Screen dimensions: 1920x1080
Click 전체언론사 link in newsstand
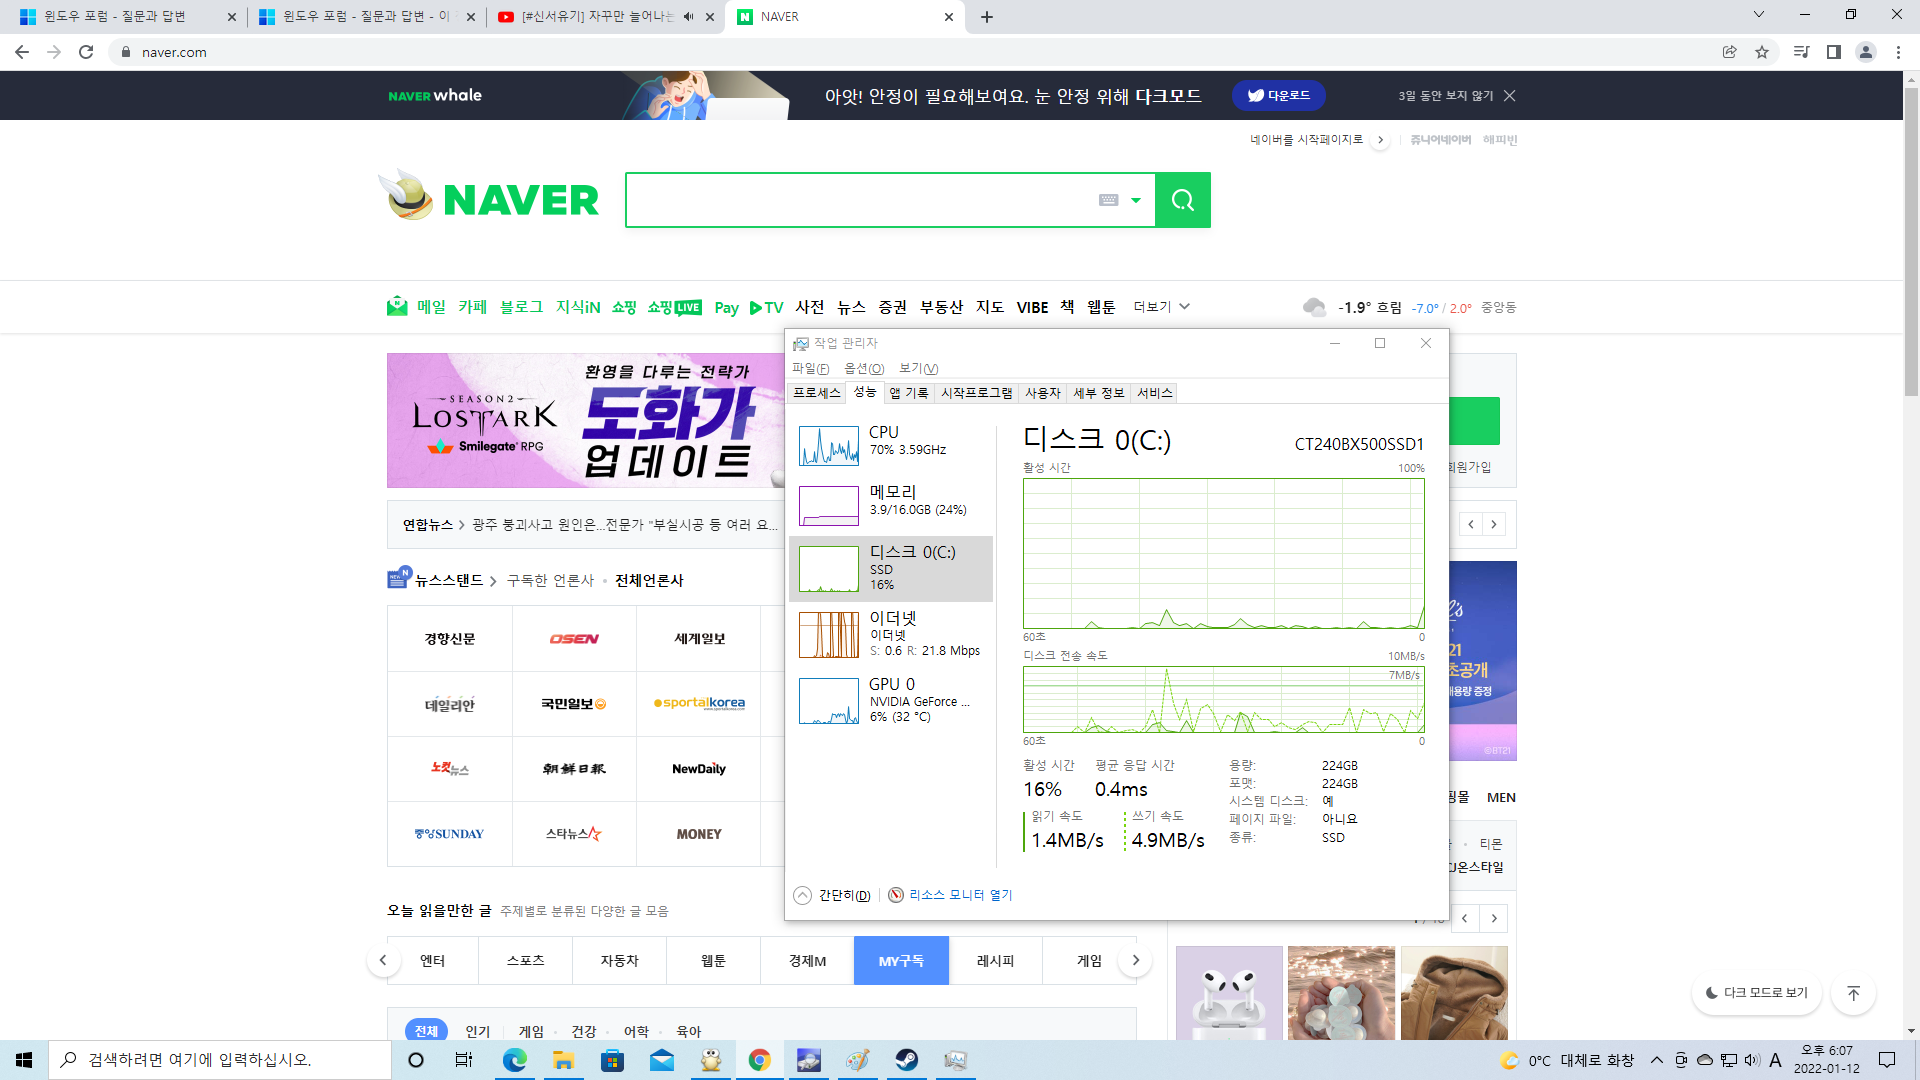(x=649, y=580)
